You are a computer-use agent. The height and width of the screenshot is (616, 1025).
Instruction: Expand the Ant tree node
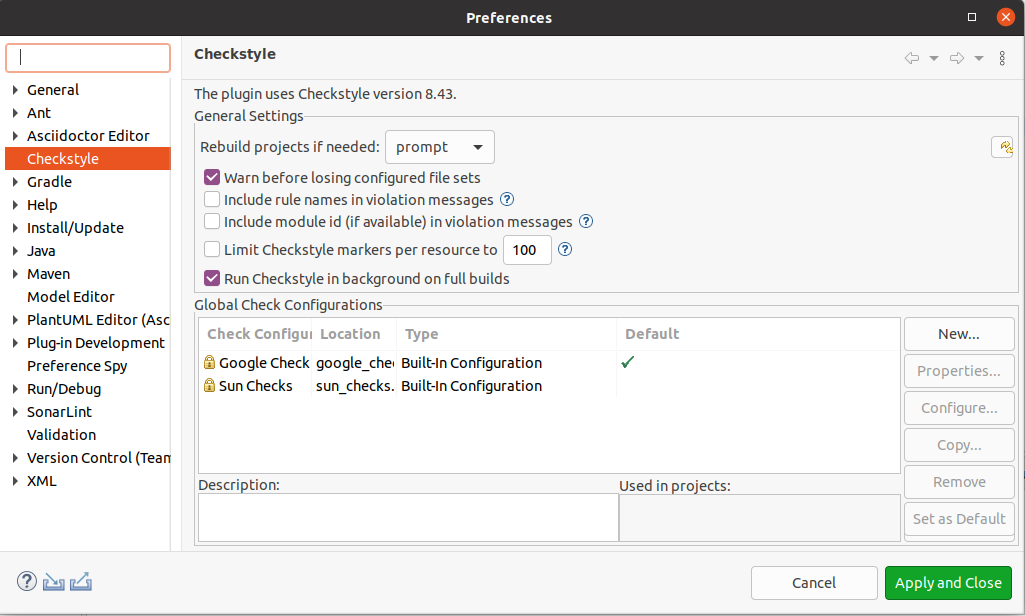click(x=15, y=113)
